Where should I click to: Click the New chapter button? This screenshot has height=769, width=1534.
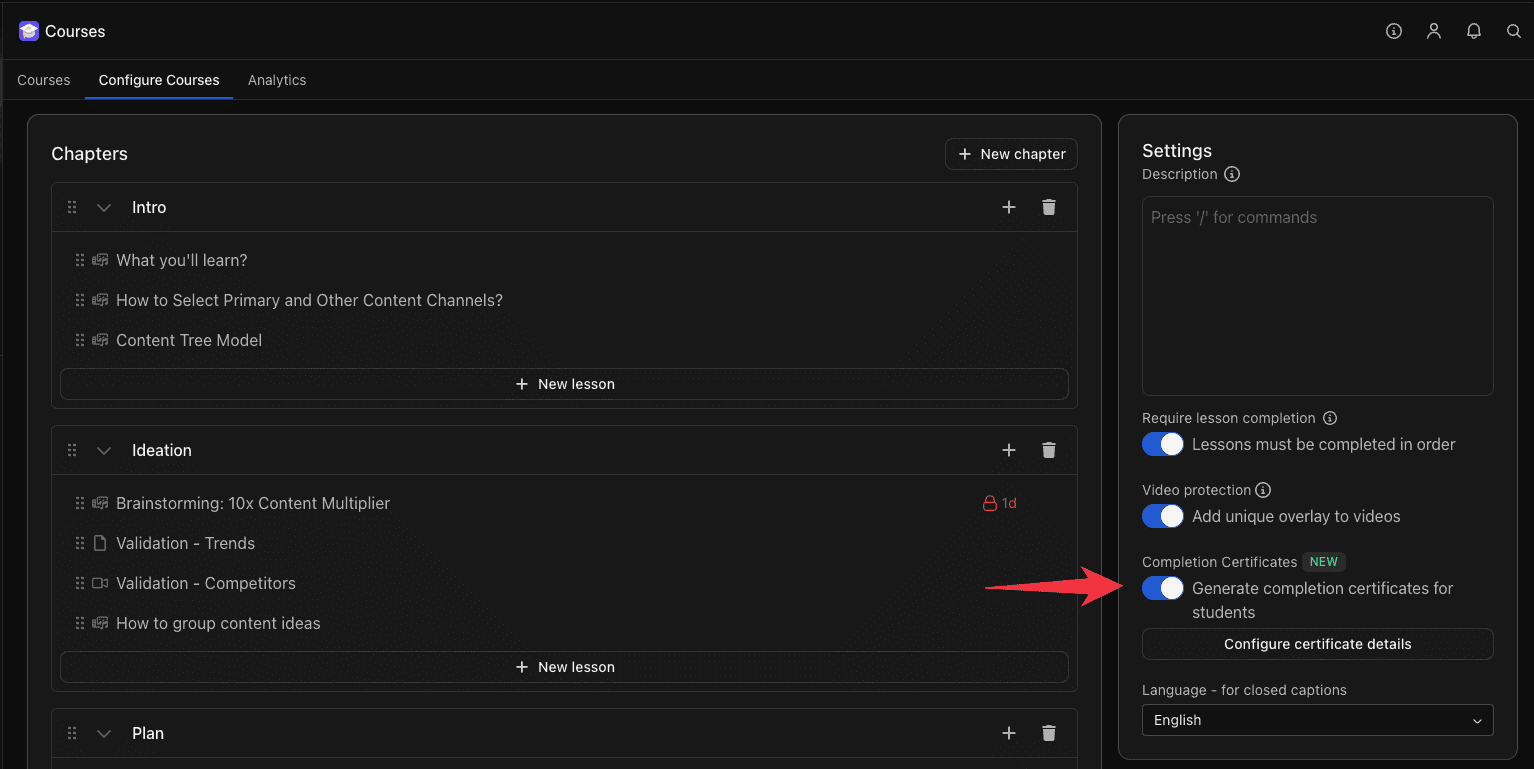(x=1011, y=154)
